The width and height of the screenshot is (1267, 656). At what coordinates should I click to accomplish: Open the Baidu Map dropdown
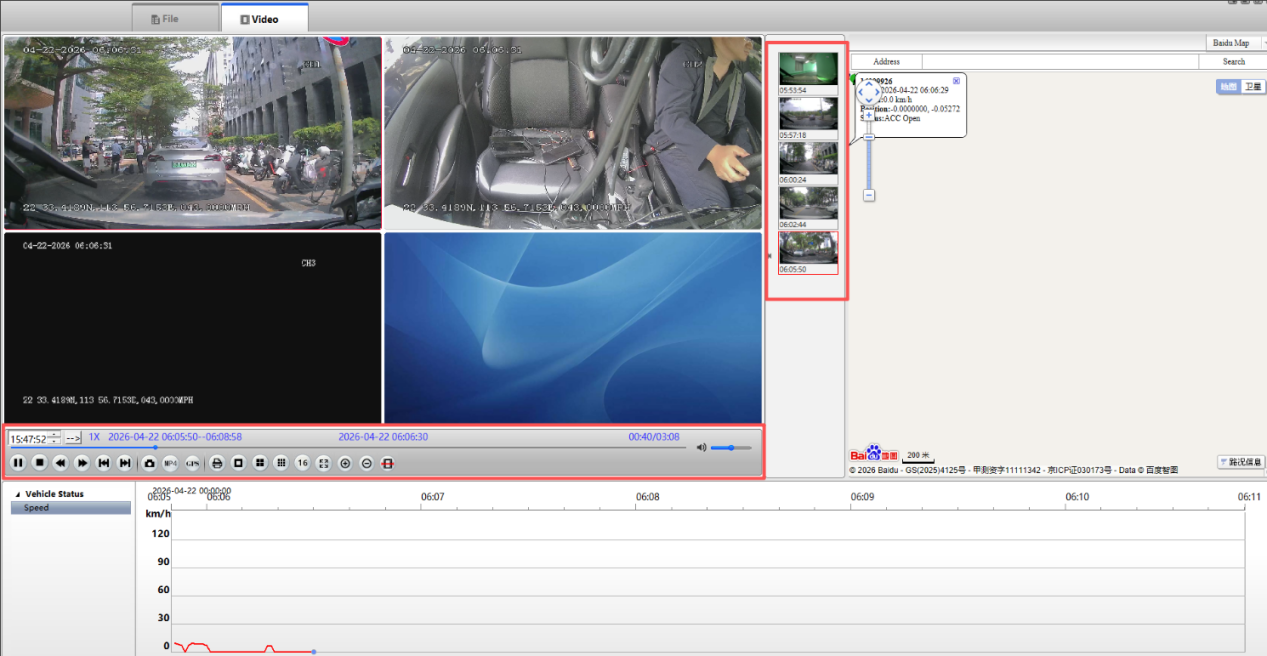1235,43
